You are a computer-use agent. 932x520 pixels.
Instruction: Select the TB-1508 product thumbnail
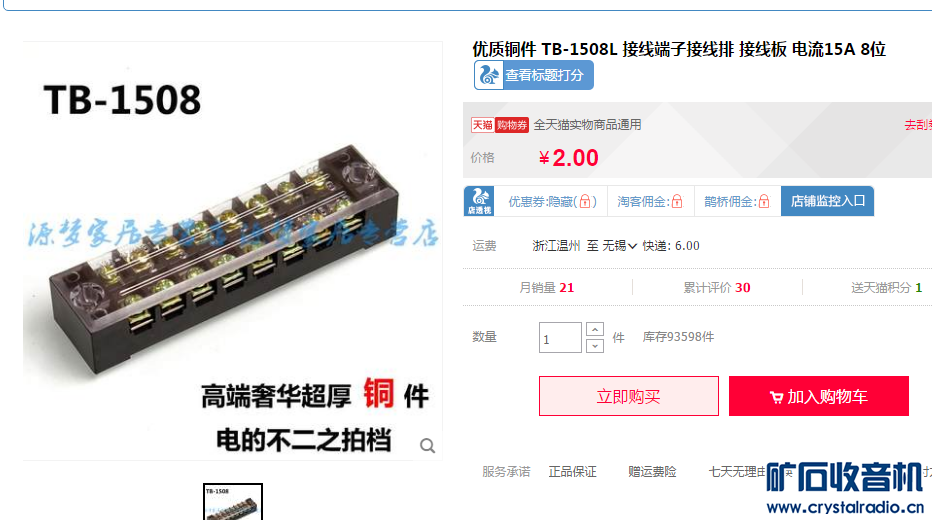coord(233,502)
